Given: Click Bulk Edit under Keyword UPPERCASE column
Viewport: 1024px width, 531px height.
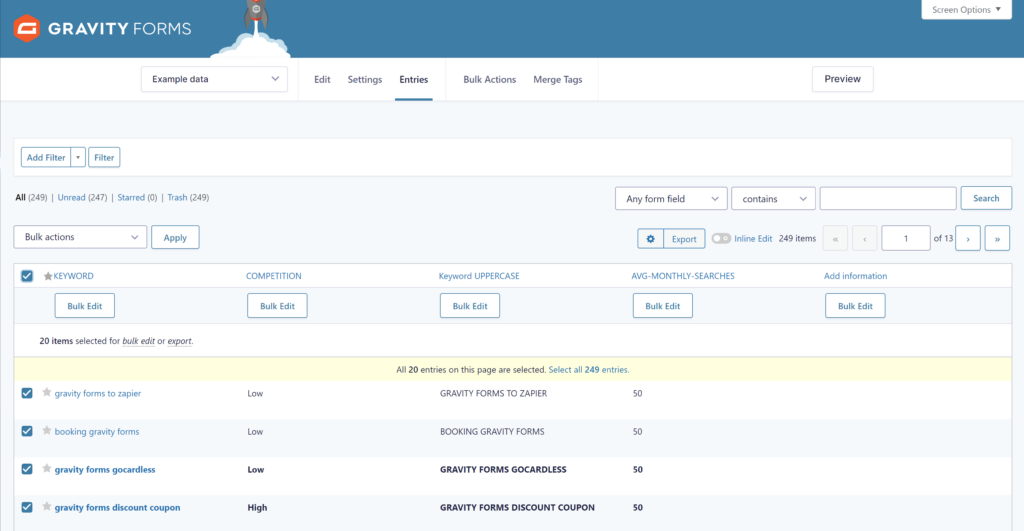Looking at the screenshot, I should [470, 306].
